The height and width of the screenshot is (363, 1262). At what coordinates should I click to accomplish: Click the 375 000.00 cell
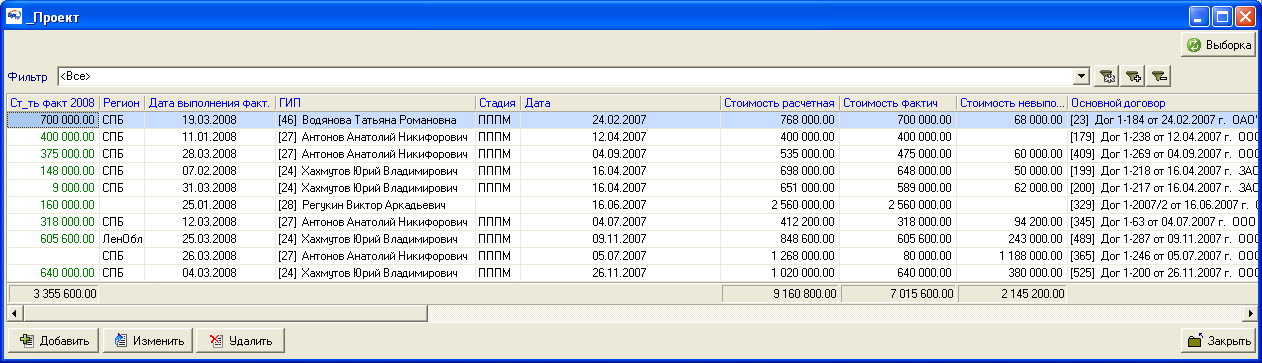pyautogui.click(x=53, y=154)
